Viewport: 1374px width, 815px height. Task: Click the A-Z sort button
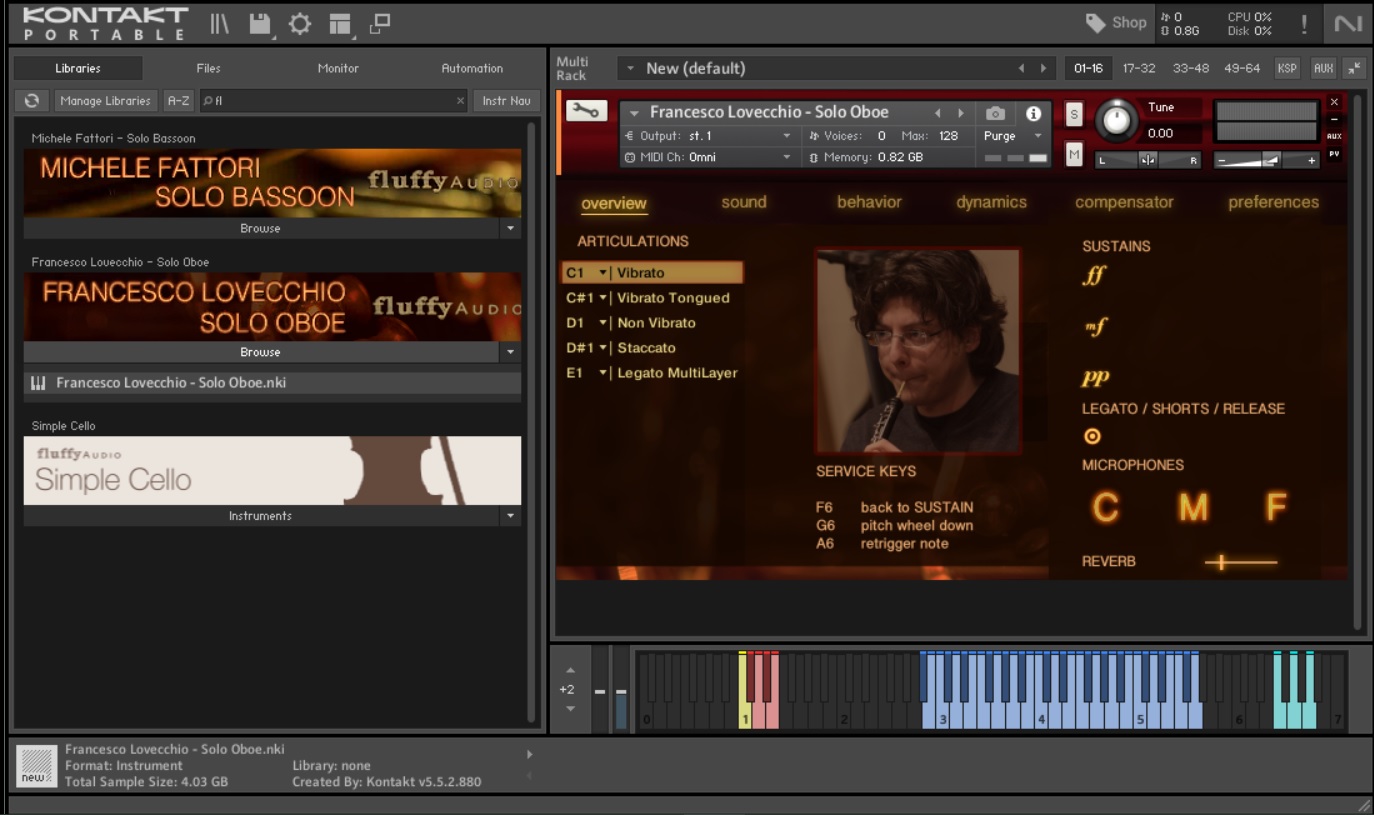pyautogui.click(x=179, y=101)
